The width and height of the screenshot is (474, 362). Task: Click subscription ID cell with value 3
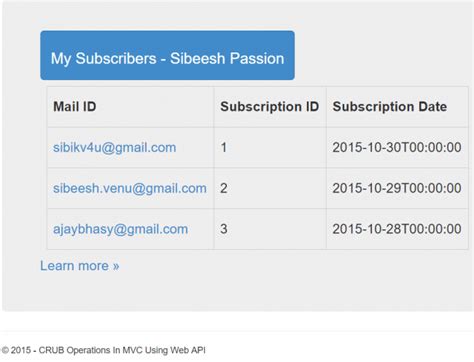270,229
